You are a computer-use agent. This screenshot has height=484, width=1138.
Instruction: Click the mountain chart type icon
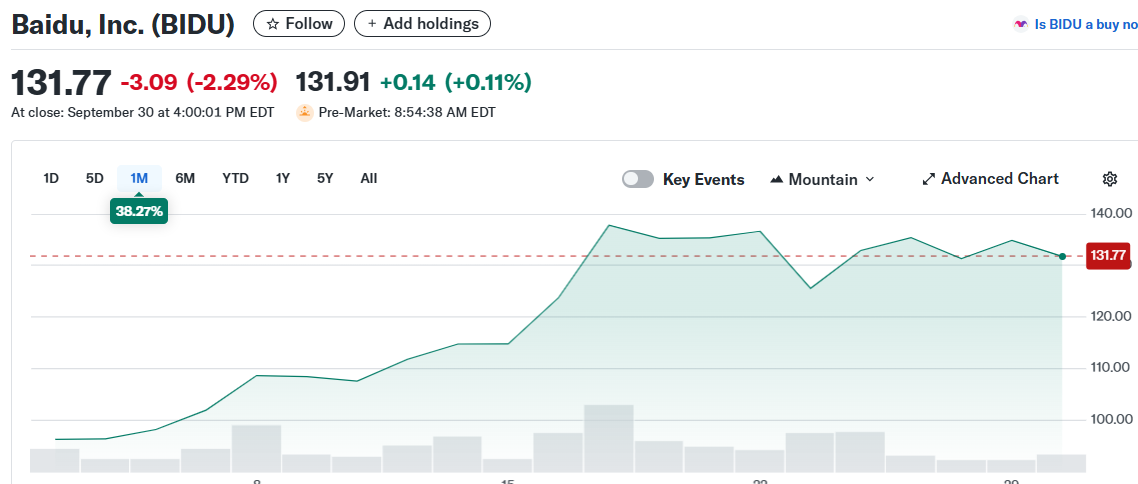click(x=776, y=180)
